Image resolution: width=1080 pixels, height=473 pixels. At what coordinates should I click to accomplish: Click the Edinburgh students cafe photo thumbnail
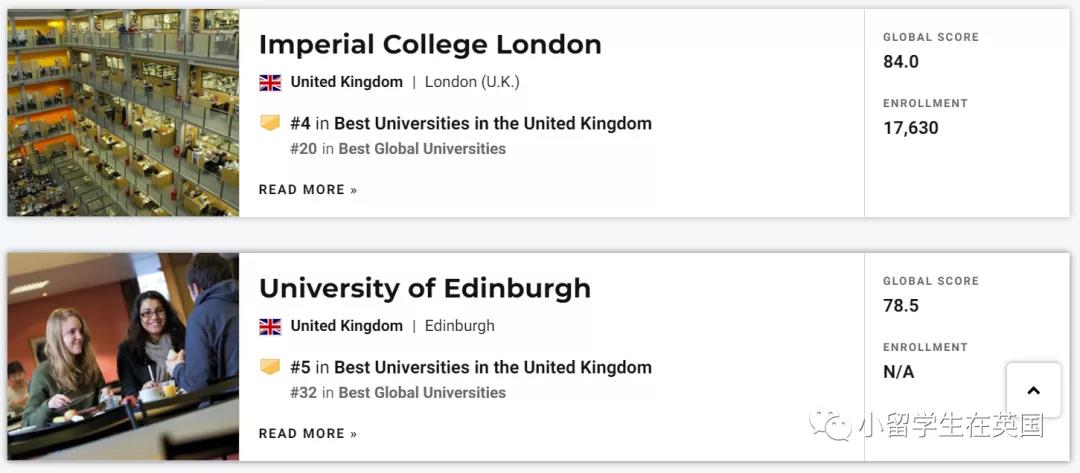(x=123, y=357)
